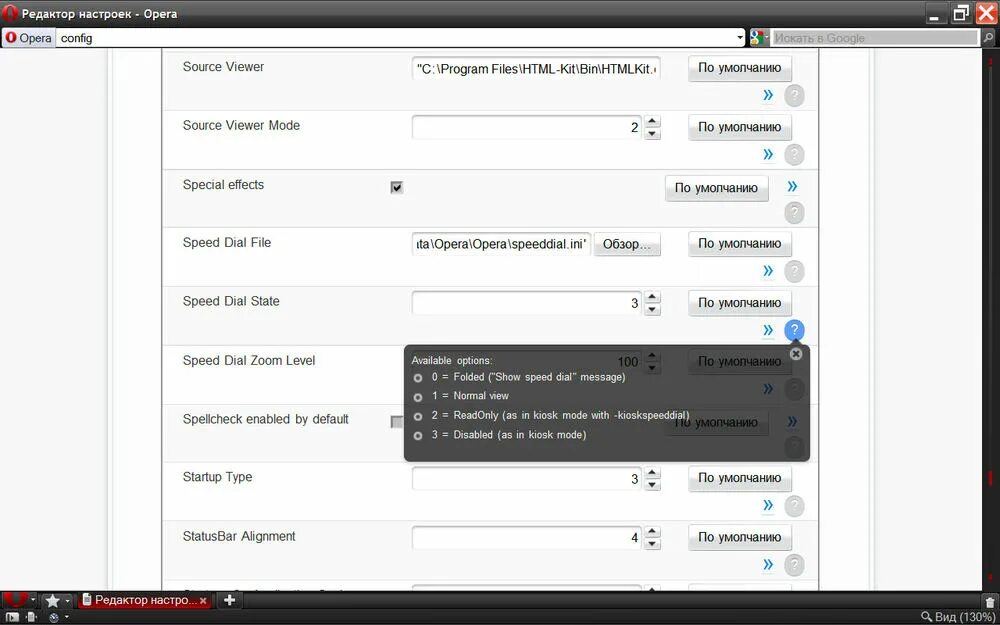This screenshot has width=1000, height=625.
Task: Click the double-arrow icon for Source Viewer Mode
Action: (x=768, y=154)
